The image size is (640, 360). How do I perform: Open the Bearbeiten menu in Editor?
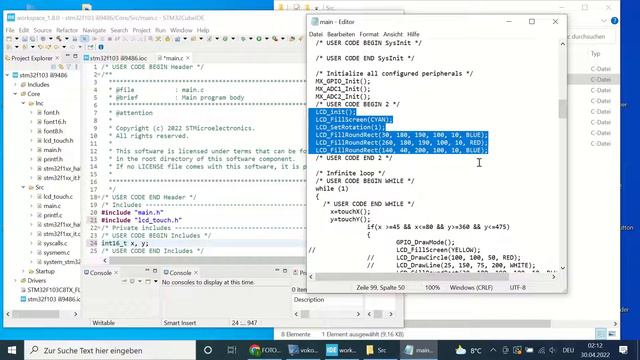click(341, 34)
